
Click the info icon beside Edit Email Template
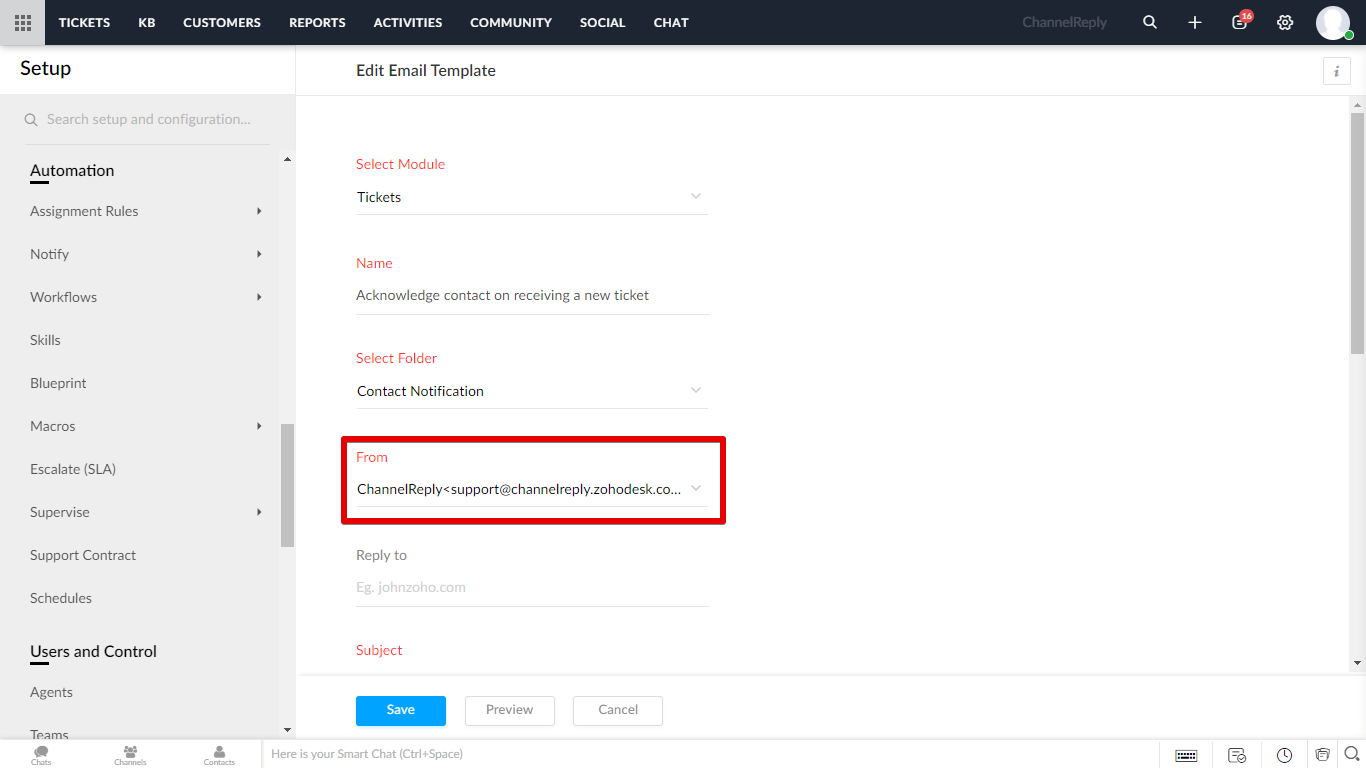(1337, 71)
